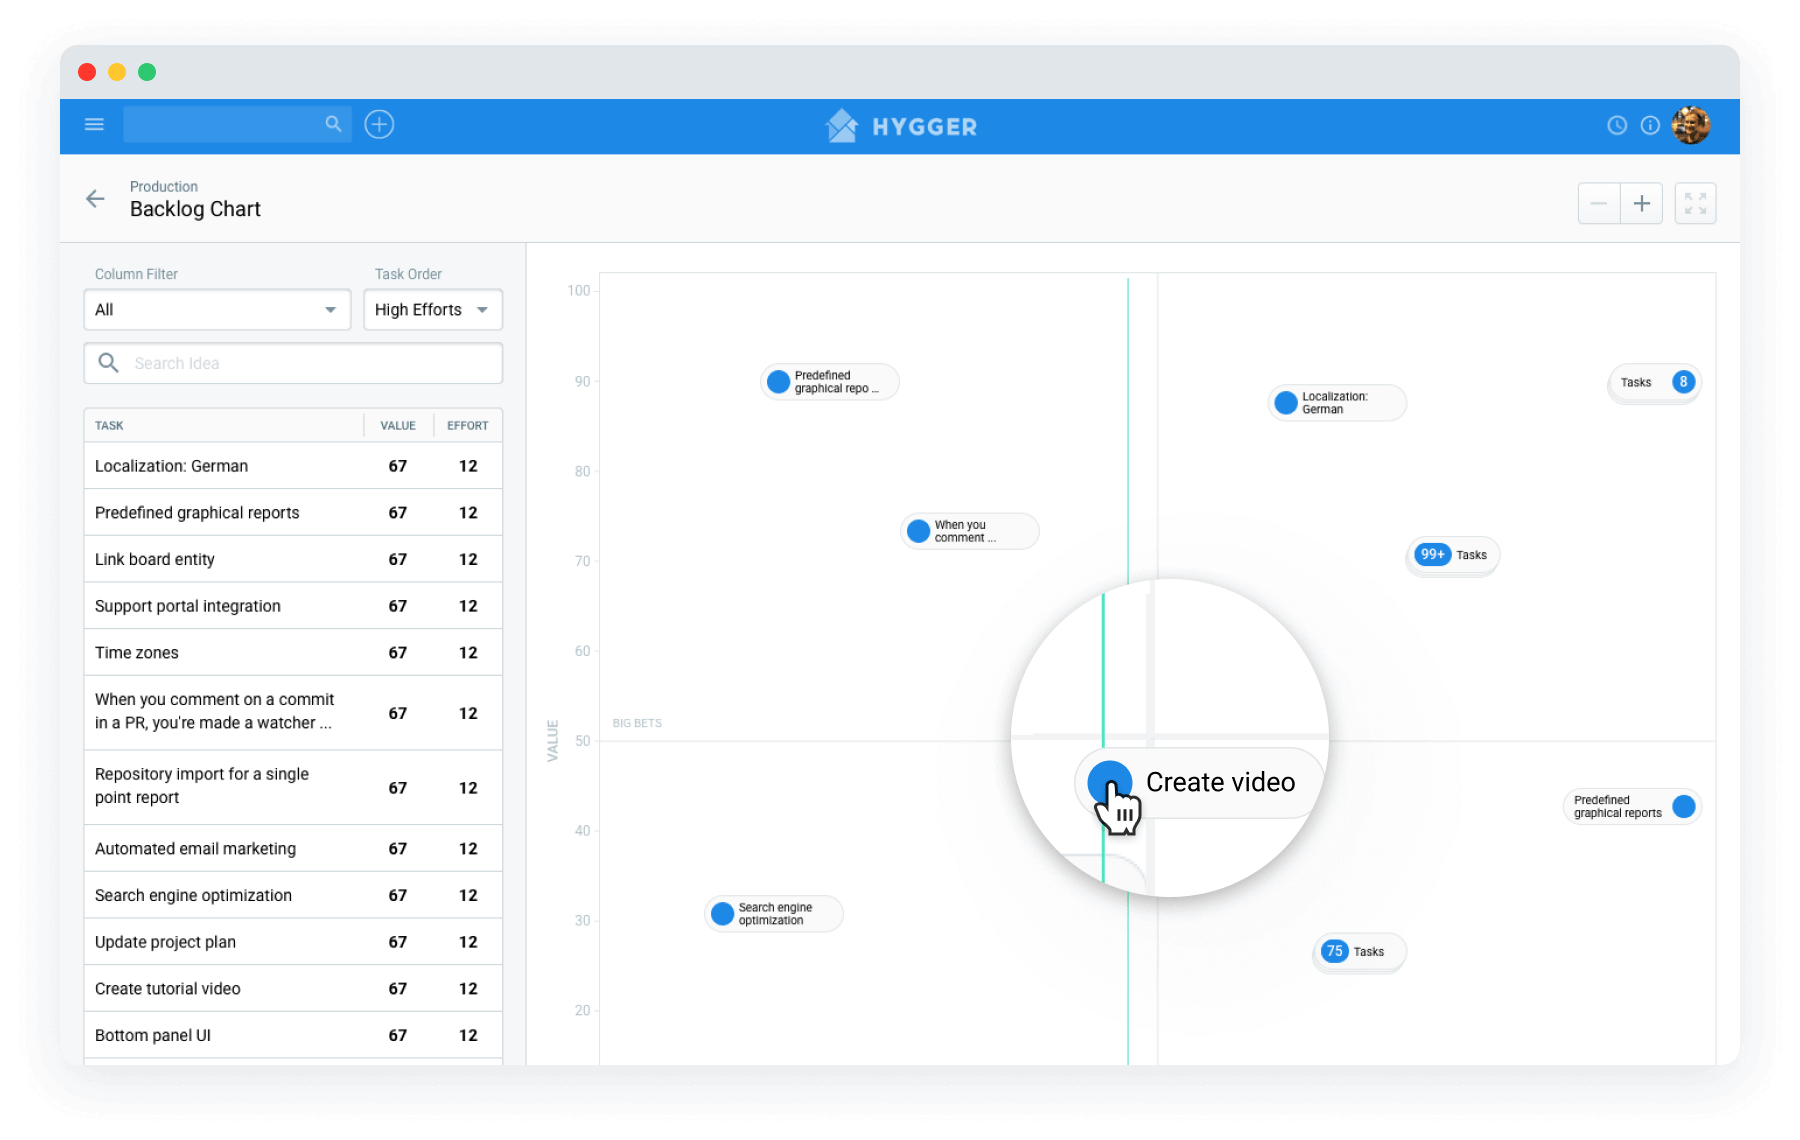Open the Task Order High Efforts dropdown
The height and width of the screenshot is (1140, 1800).
point(432,310)
